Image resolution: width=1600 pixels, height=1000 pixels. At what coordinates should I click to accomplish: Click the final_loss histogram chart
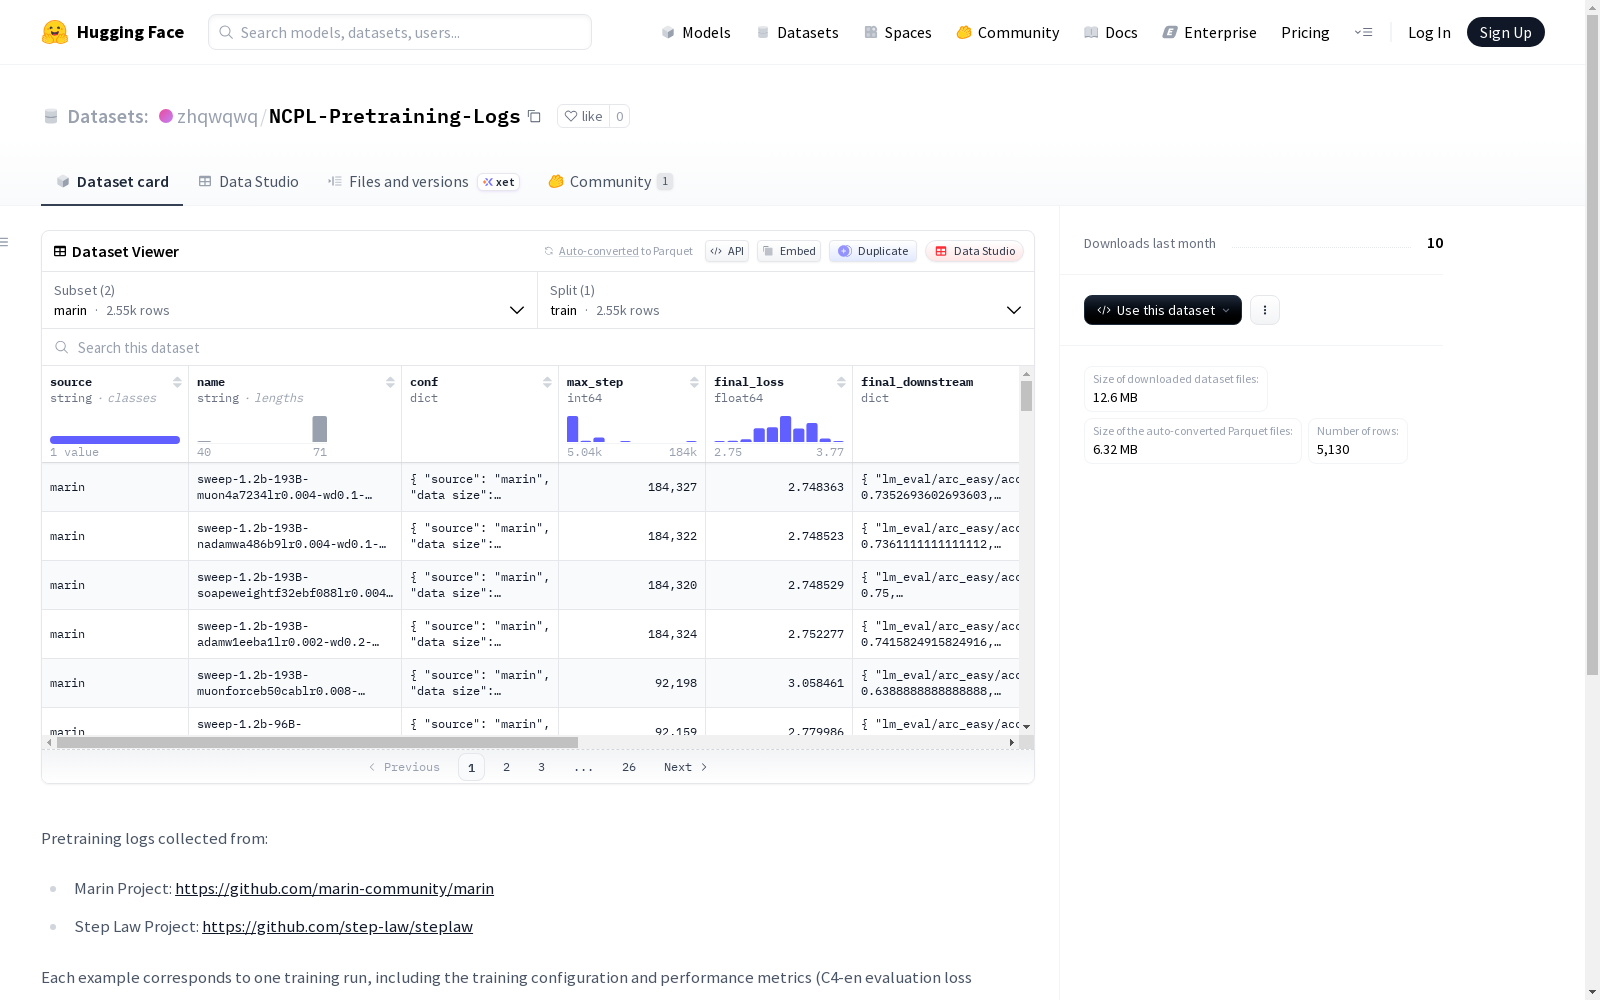click(x=779, y=428)
